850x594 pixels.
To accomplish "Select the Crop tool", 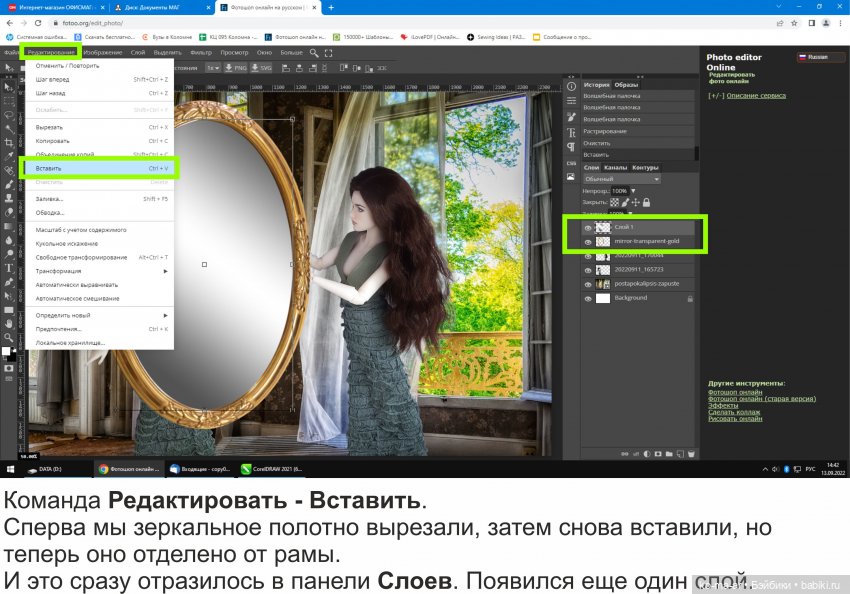I will tap(6, 144).
